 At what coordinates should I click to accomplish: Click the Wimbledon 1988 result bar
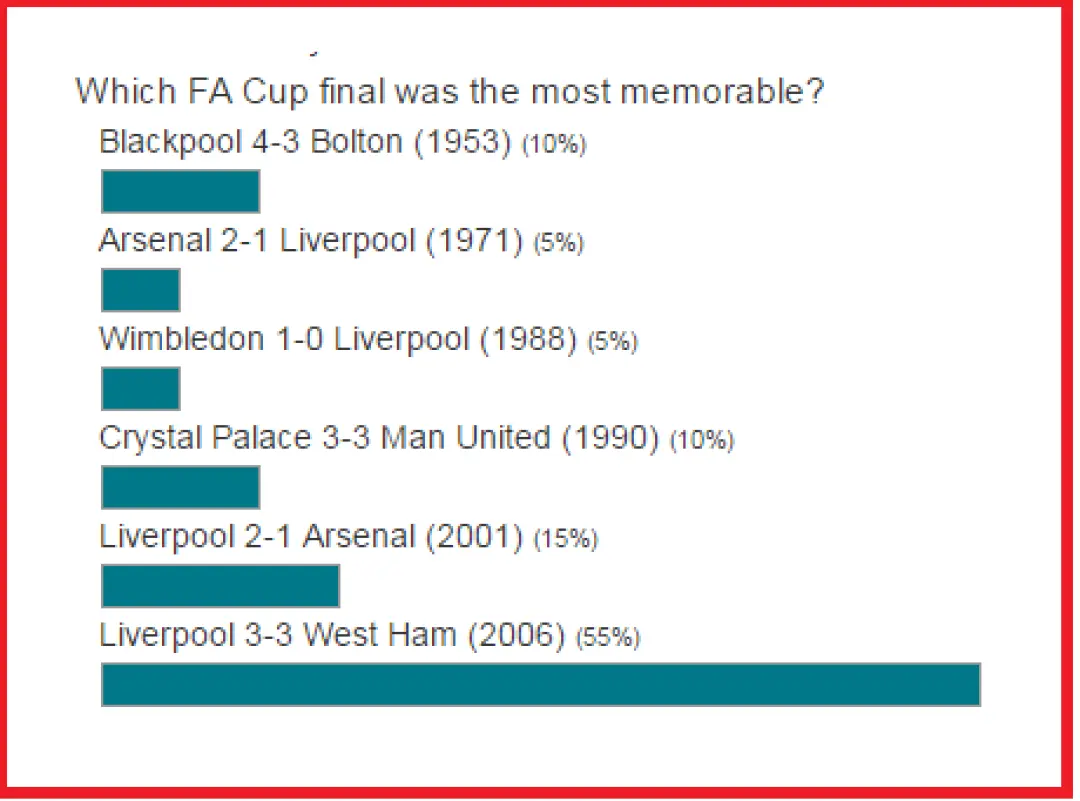click(x=141, y=388)
